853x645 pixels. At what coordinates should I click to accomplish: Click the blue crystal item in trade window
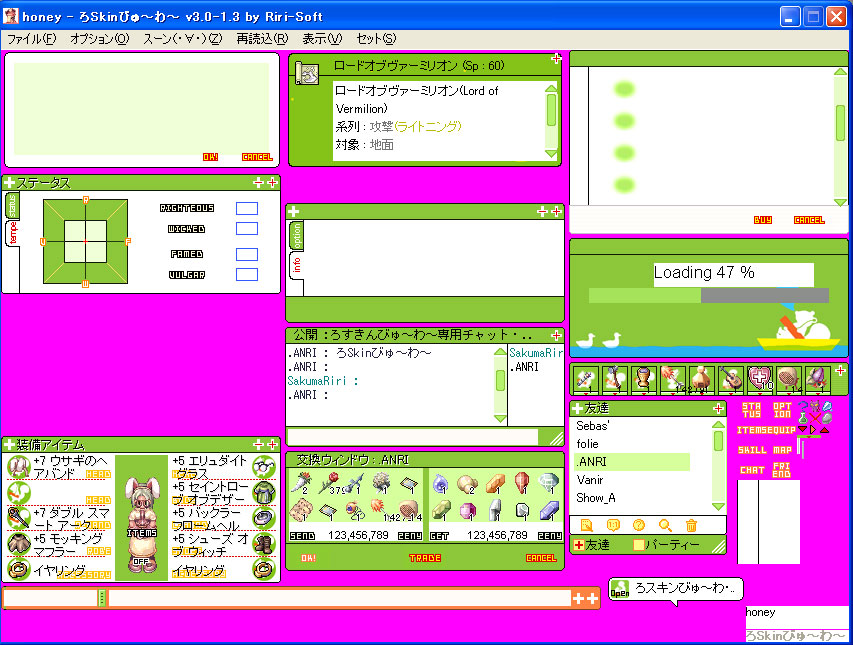coord(548,510)
